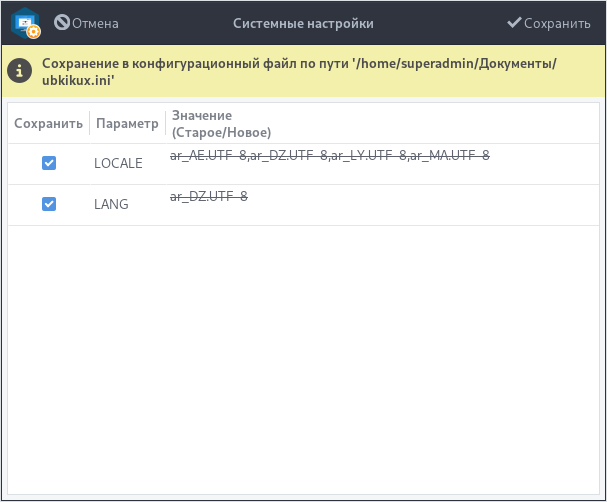This screenshot has width=607, height=502.
Task: Click the divider between Сохранить and Параметр headers
Action: (89, 124)
